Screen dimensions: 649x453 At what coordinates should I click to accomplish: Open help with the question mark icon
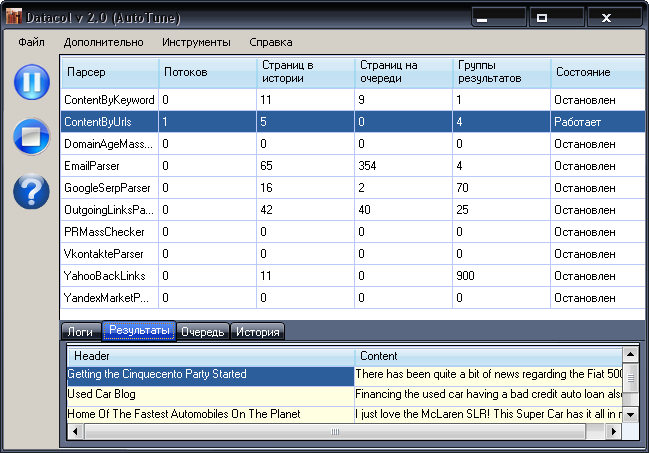pos(31,189)
